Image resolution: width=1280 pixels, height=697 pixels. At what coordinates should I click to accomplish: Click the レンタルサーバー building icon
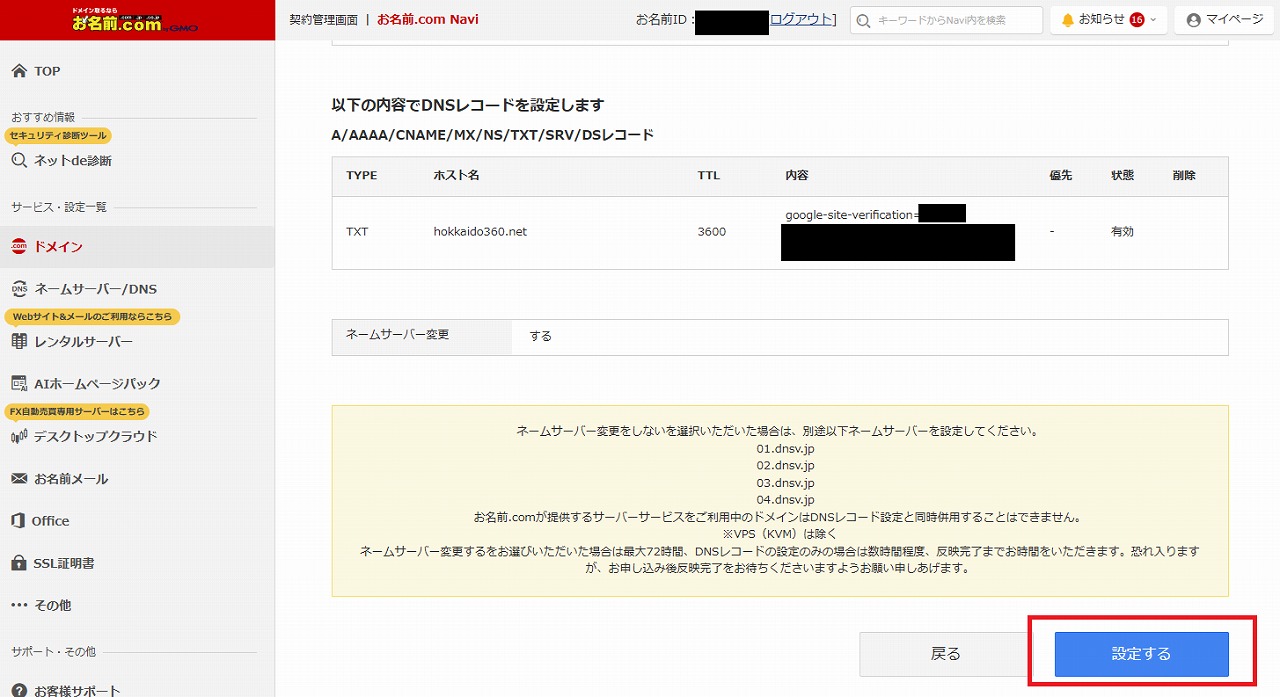click(19, 342)
